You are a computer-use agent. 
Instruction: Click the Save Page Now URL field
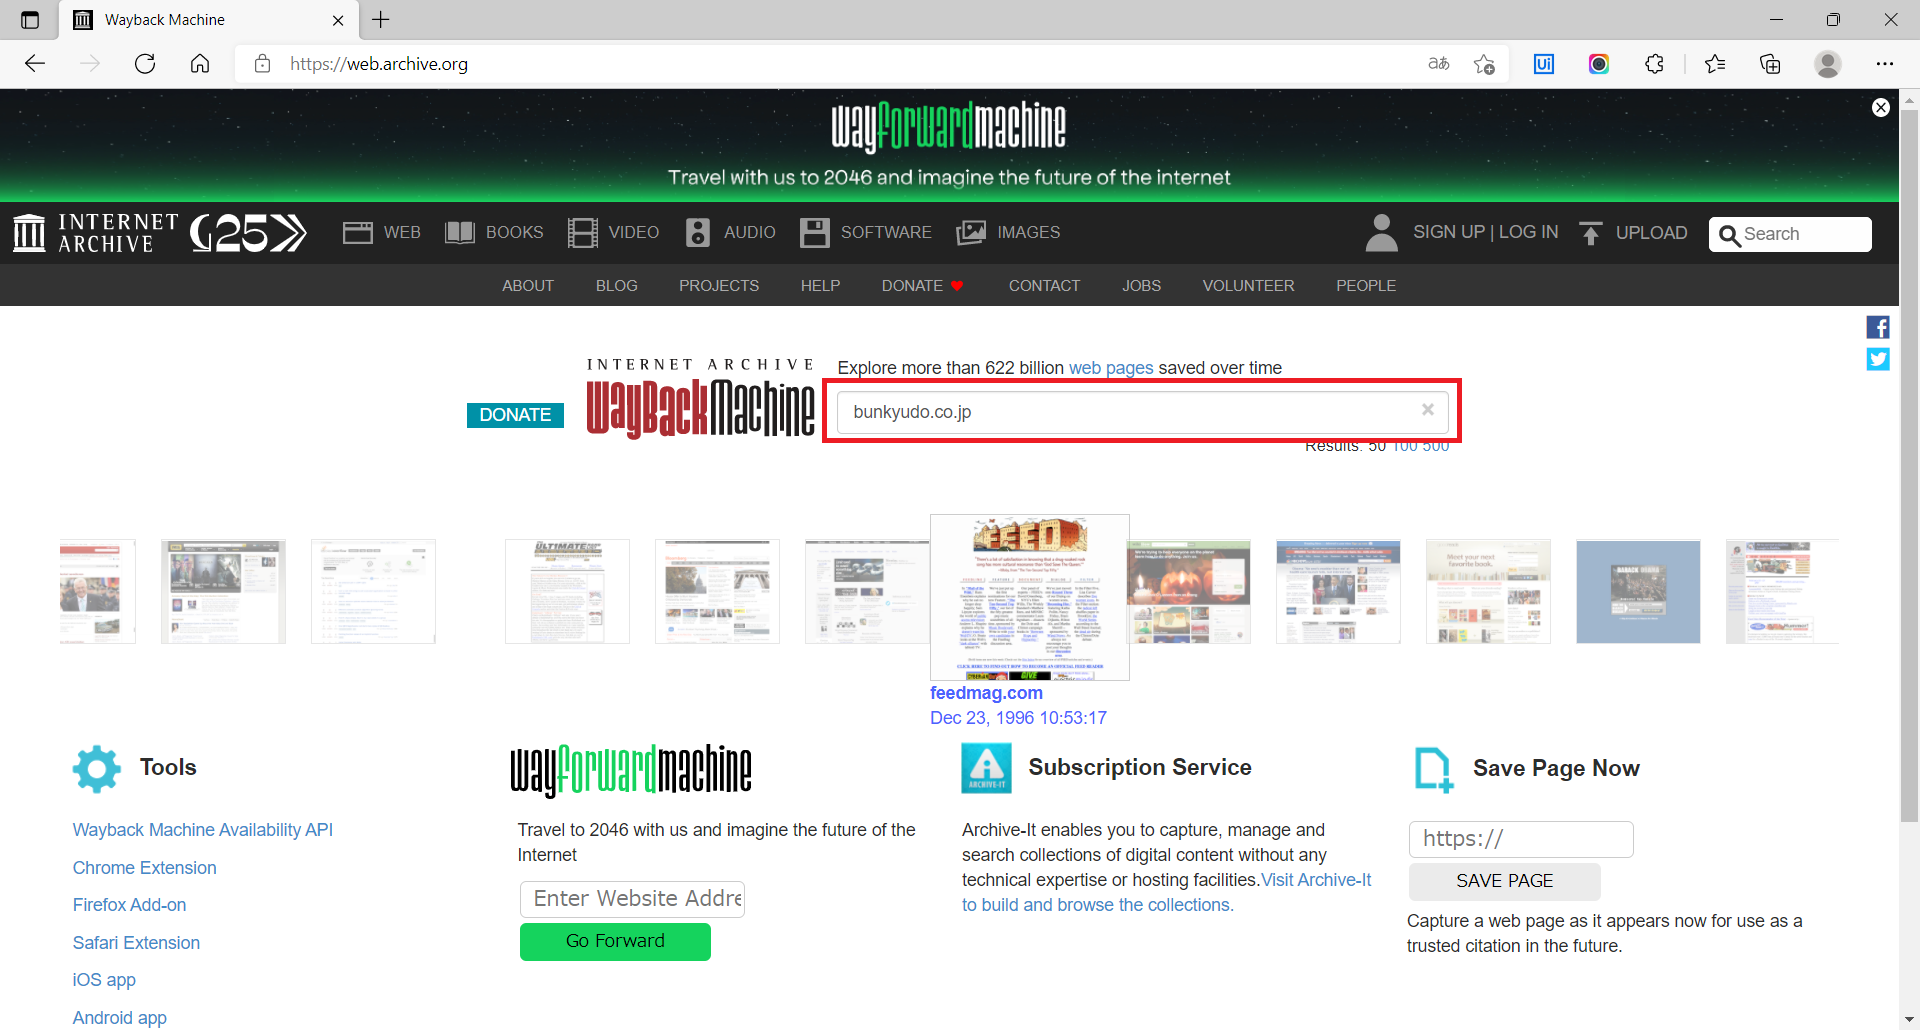coord(1520,839)
